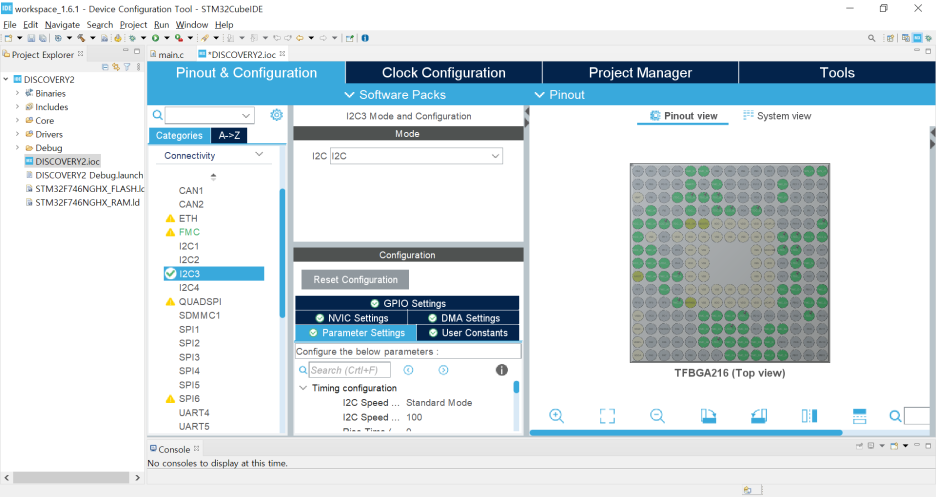Image resolution: width=936 pixels, height=497 pixels.
Task: Select the Categories view toggle
Action: tap(179, 135)
